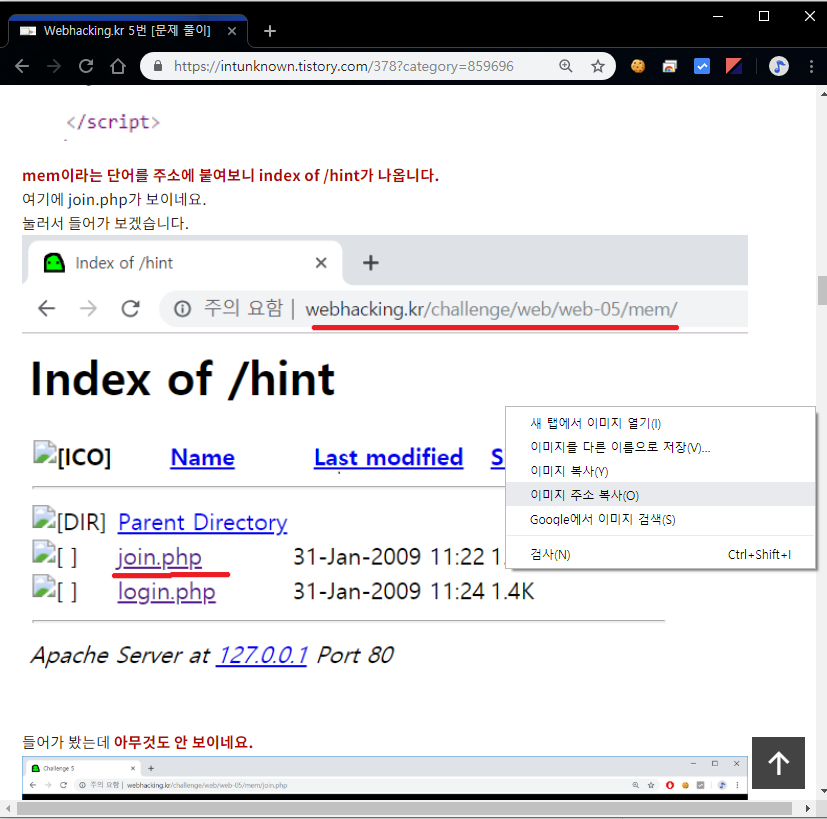The height and width of the screenshot is (819, 827).
Task: Open the join.php link
Action: tap(159, 557)
